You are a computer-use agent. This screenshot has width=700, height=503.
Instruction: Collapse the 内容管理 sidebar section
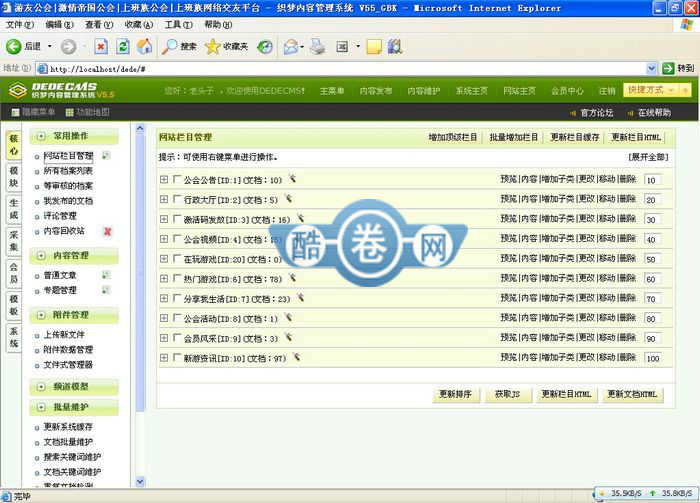coord(41,256)
